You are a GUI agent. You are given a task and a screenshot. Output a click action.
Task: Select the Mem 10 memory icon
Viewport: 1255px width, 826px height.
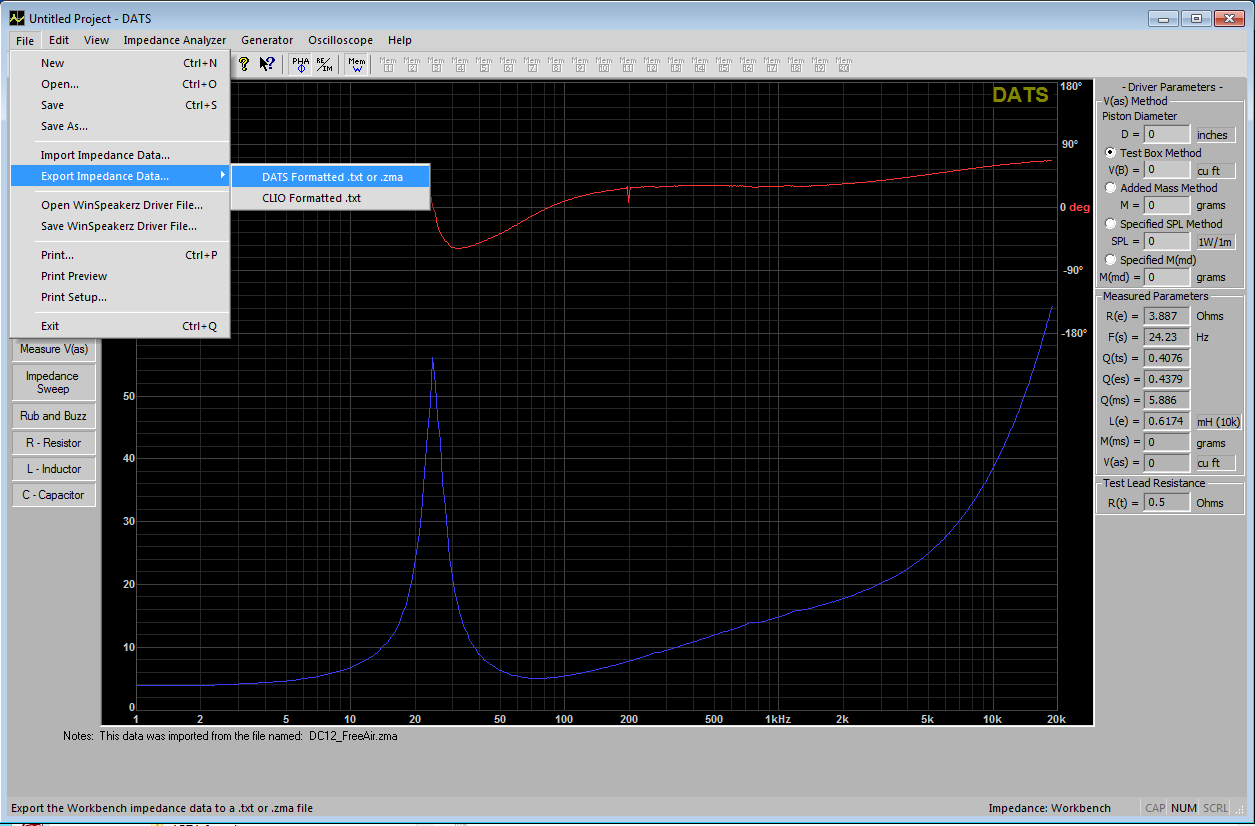(604, 64)
